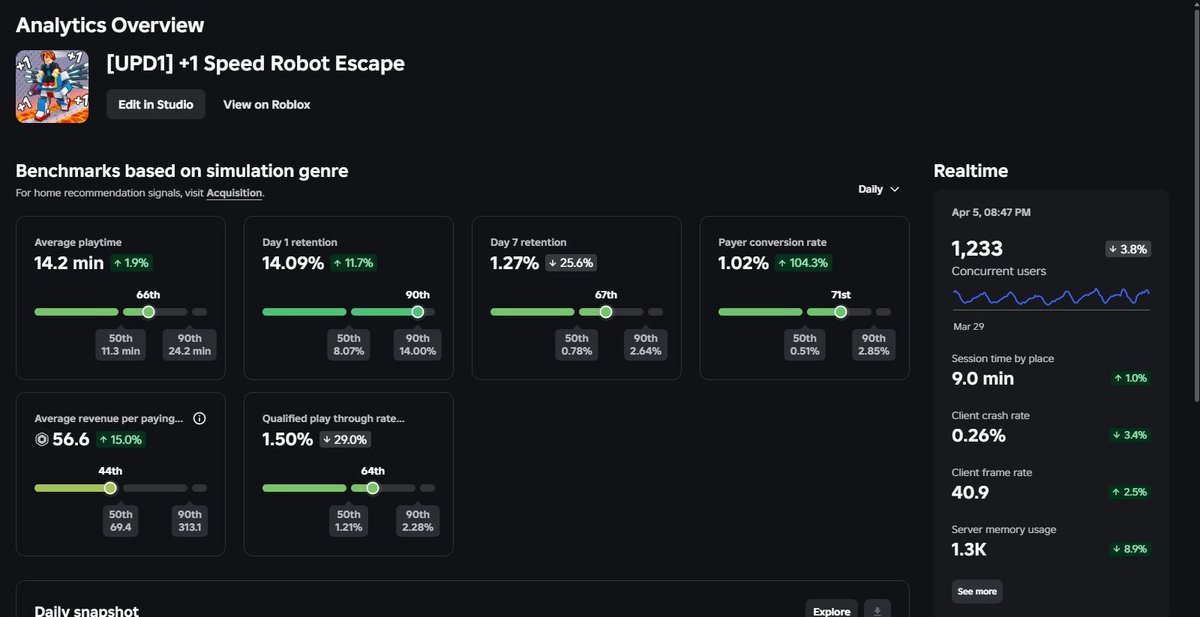The height and width of the screenshot is (617, 1200).
Task: Click View on Roblox button
Action: coord(267,104)
